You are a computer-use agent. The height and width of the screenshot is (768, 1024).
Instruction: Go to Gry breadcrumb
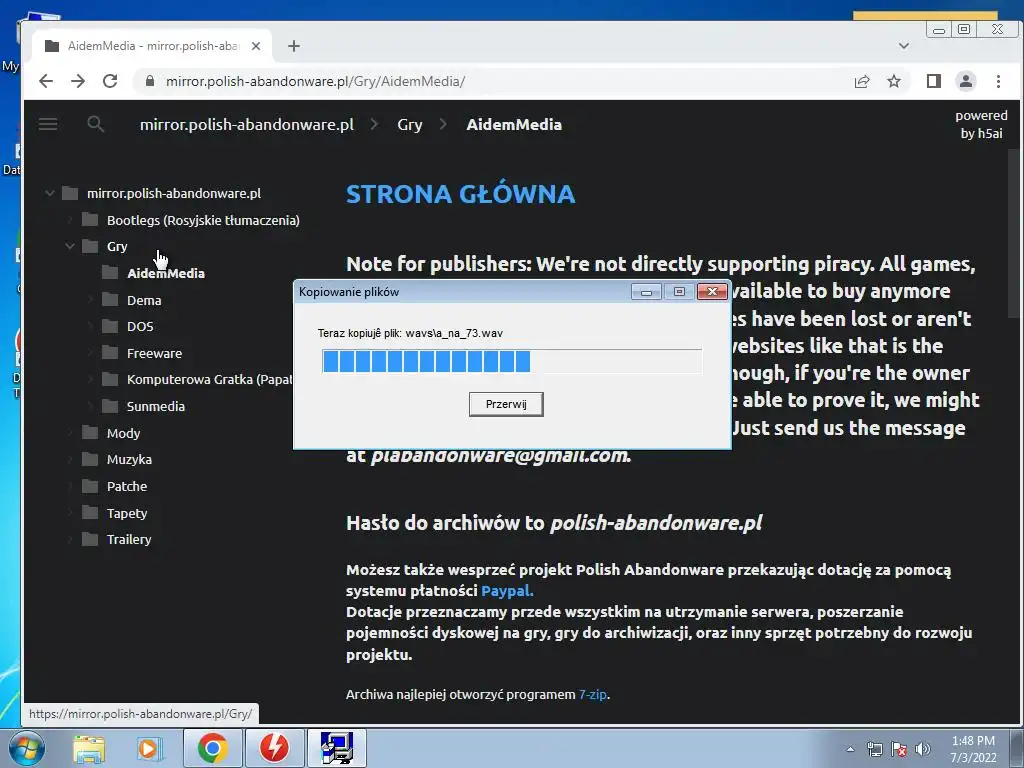pyautogui.click(x=409, y=125)
